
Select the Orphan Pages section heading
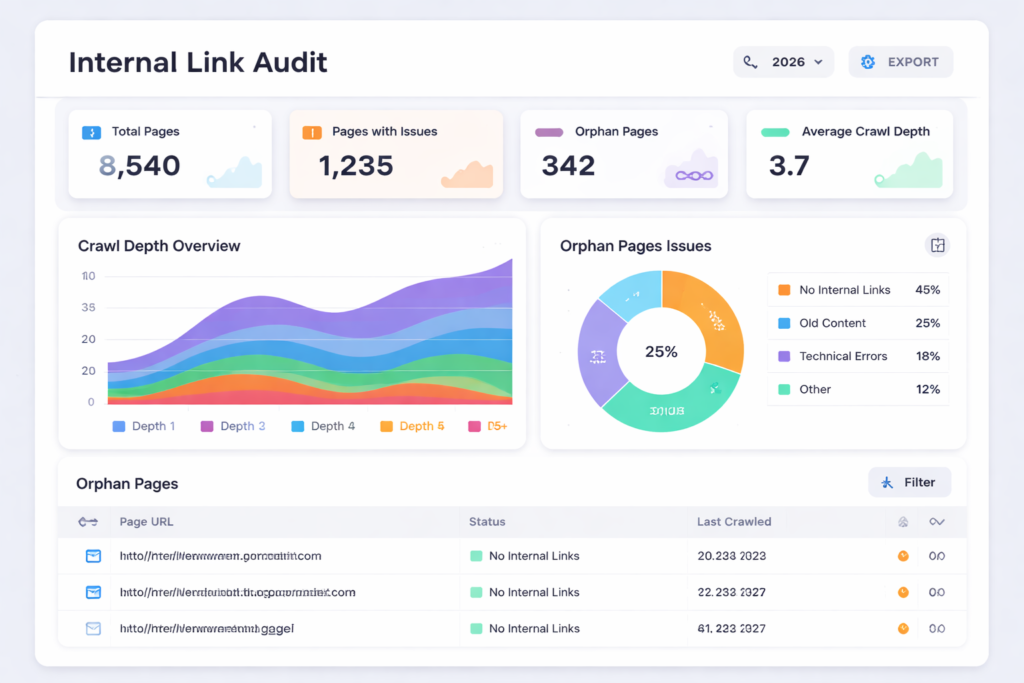[x=127, y=482]
